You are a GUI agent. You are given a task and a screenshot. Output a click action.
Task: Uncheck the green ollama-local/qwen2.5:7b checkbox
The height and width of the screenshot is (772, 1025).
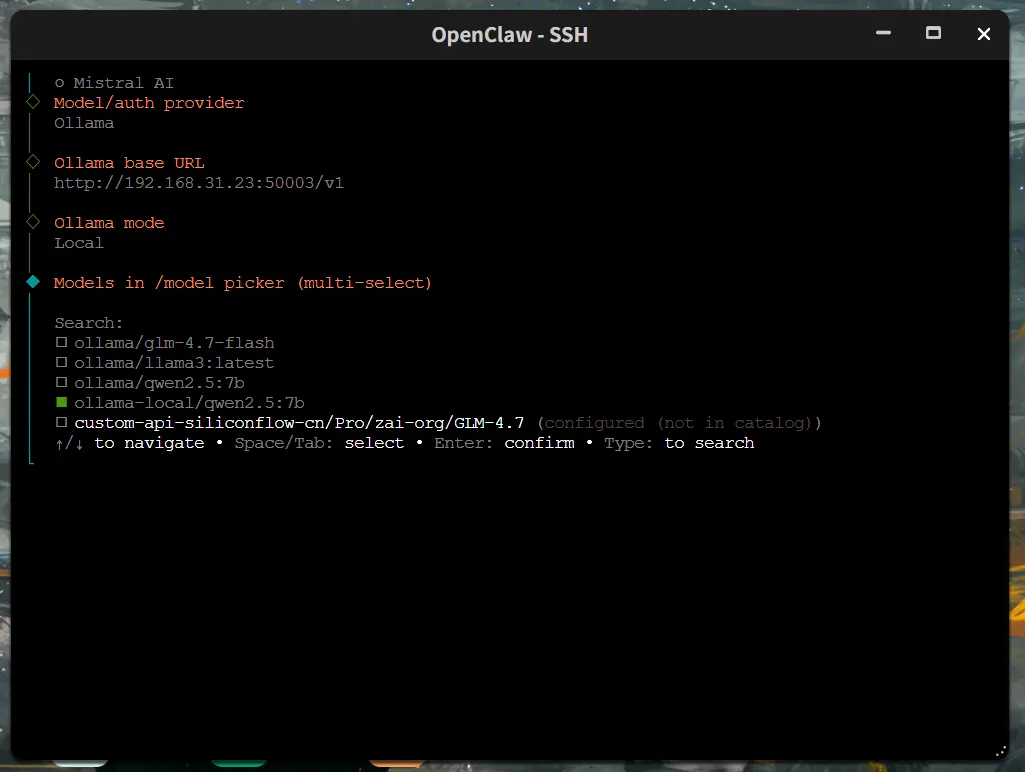61,402
